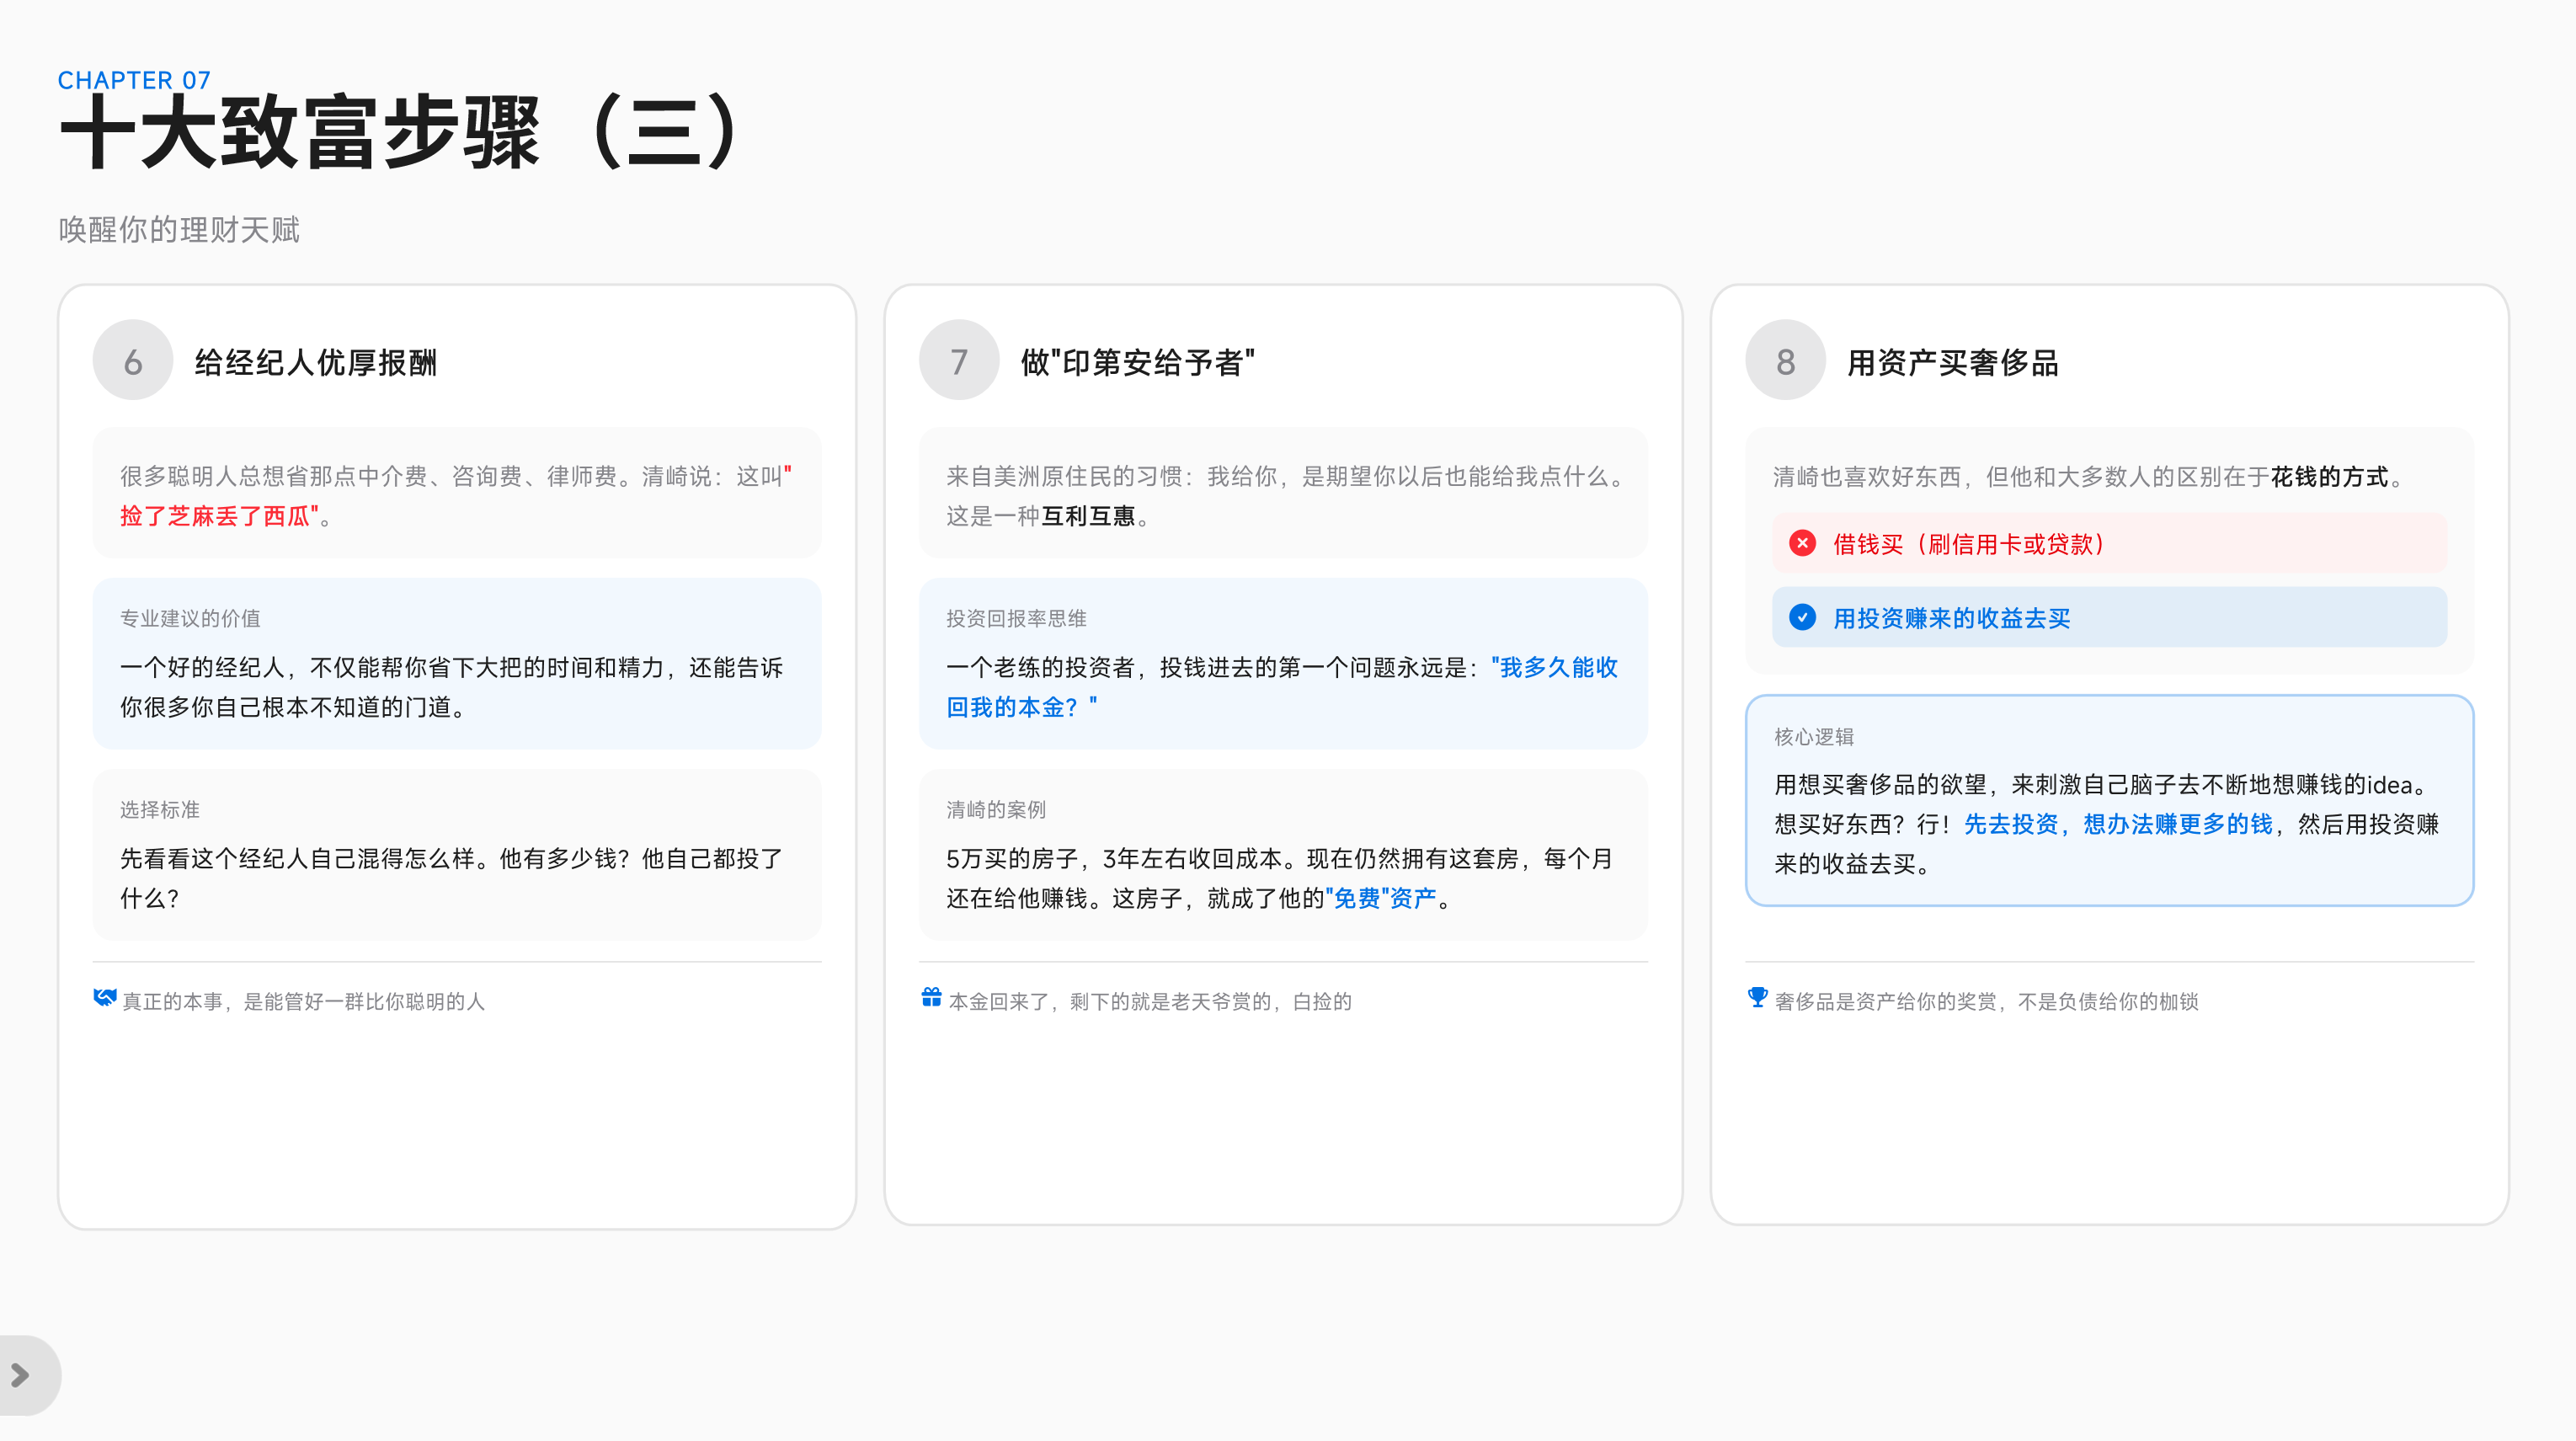Image resolution: width=2576 pixels, height=1441 pixels.
Task: Click the number 6 circle badge
Action: click(x=133, y=360)
